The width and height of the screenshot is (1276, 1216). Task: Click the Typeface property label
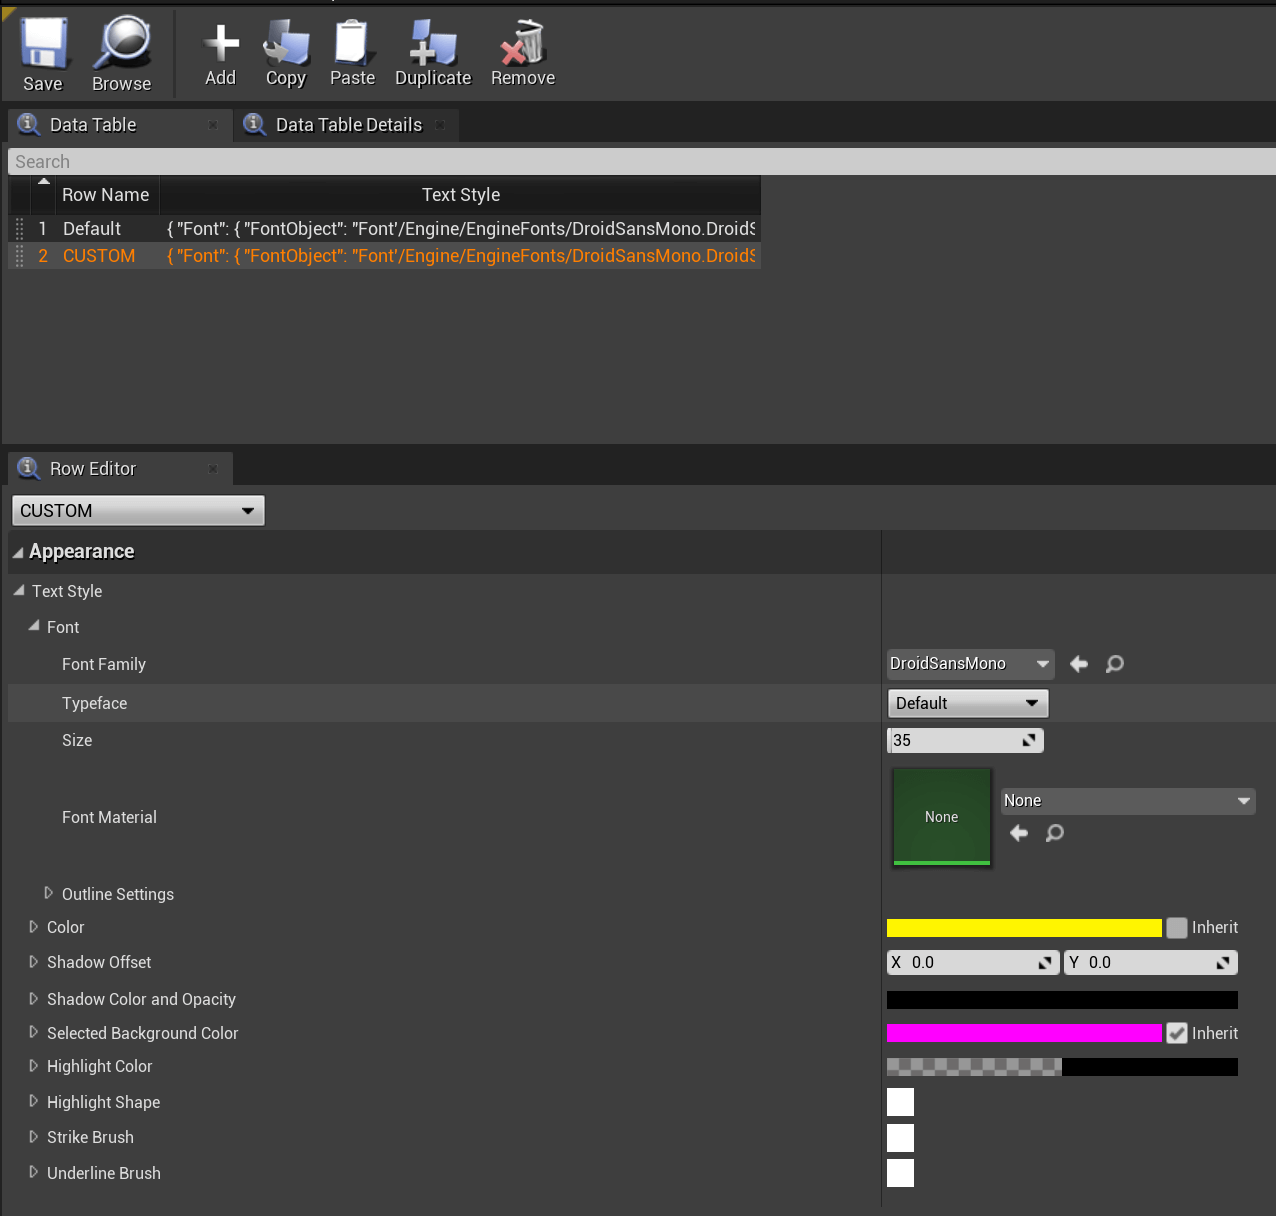95,704
